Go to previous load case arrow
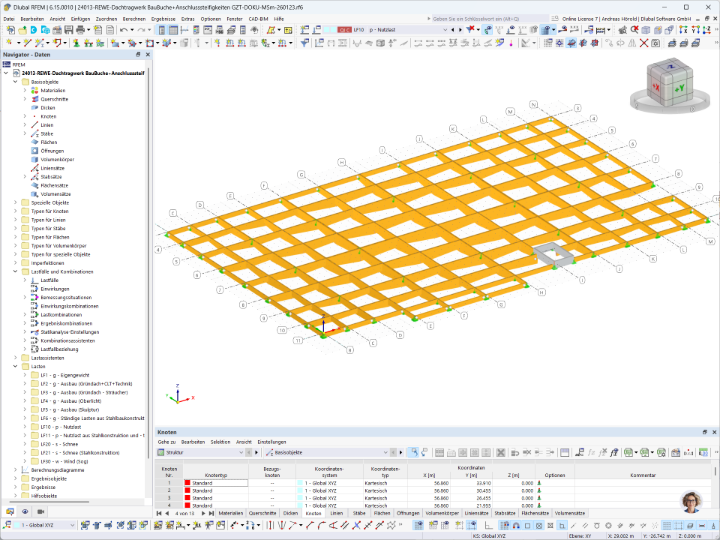This screenshot has height=540, width=720. point(453,30)
